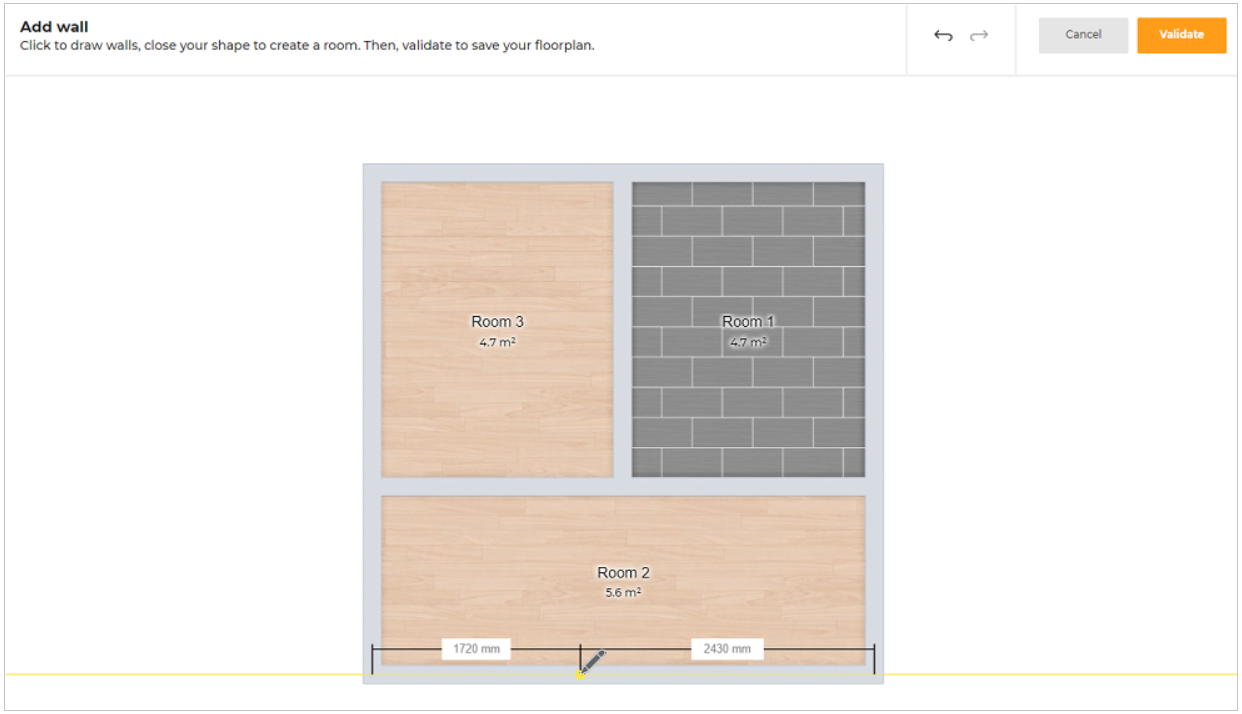1242x714 pixels.
Task: Validate the floorplan
Action: click(1181, 34)
